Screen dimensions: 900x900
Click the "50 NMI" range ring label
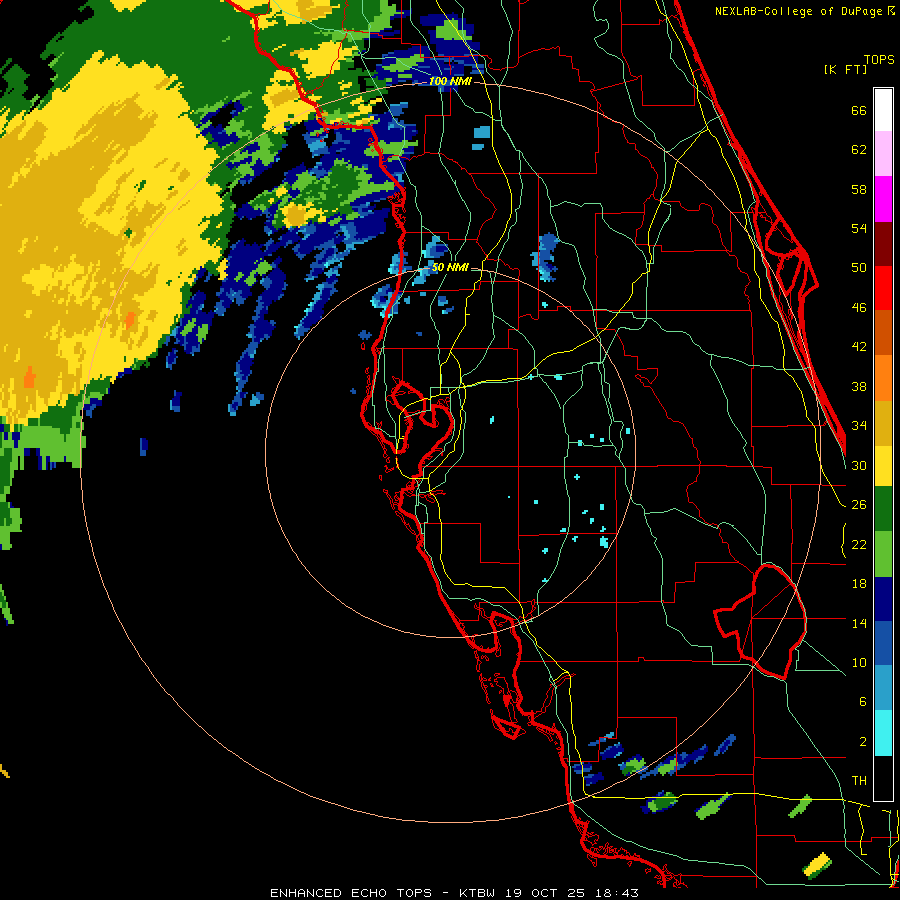tap(450, 267)
